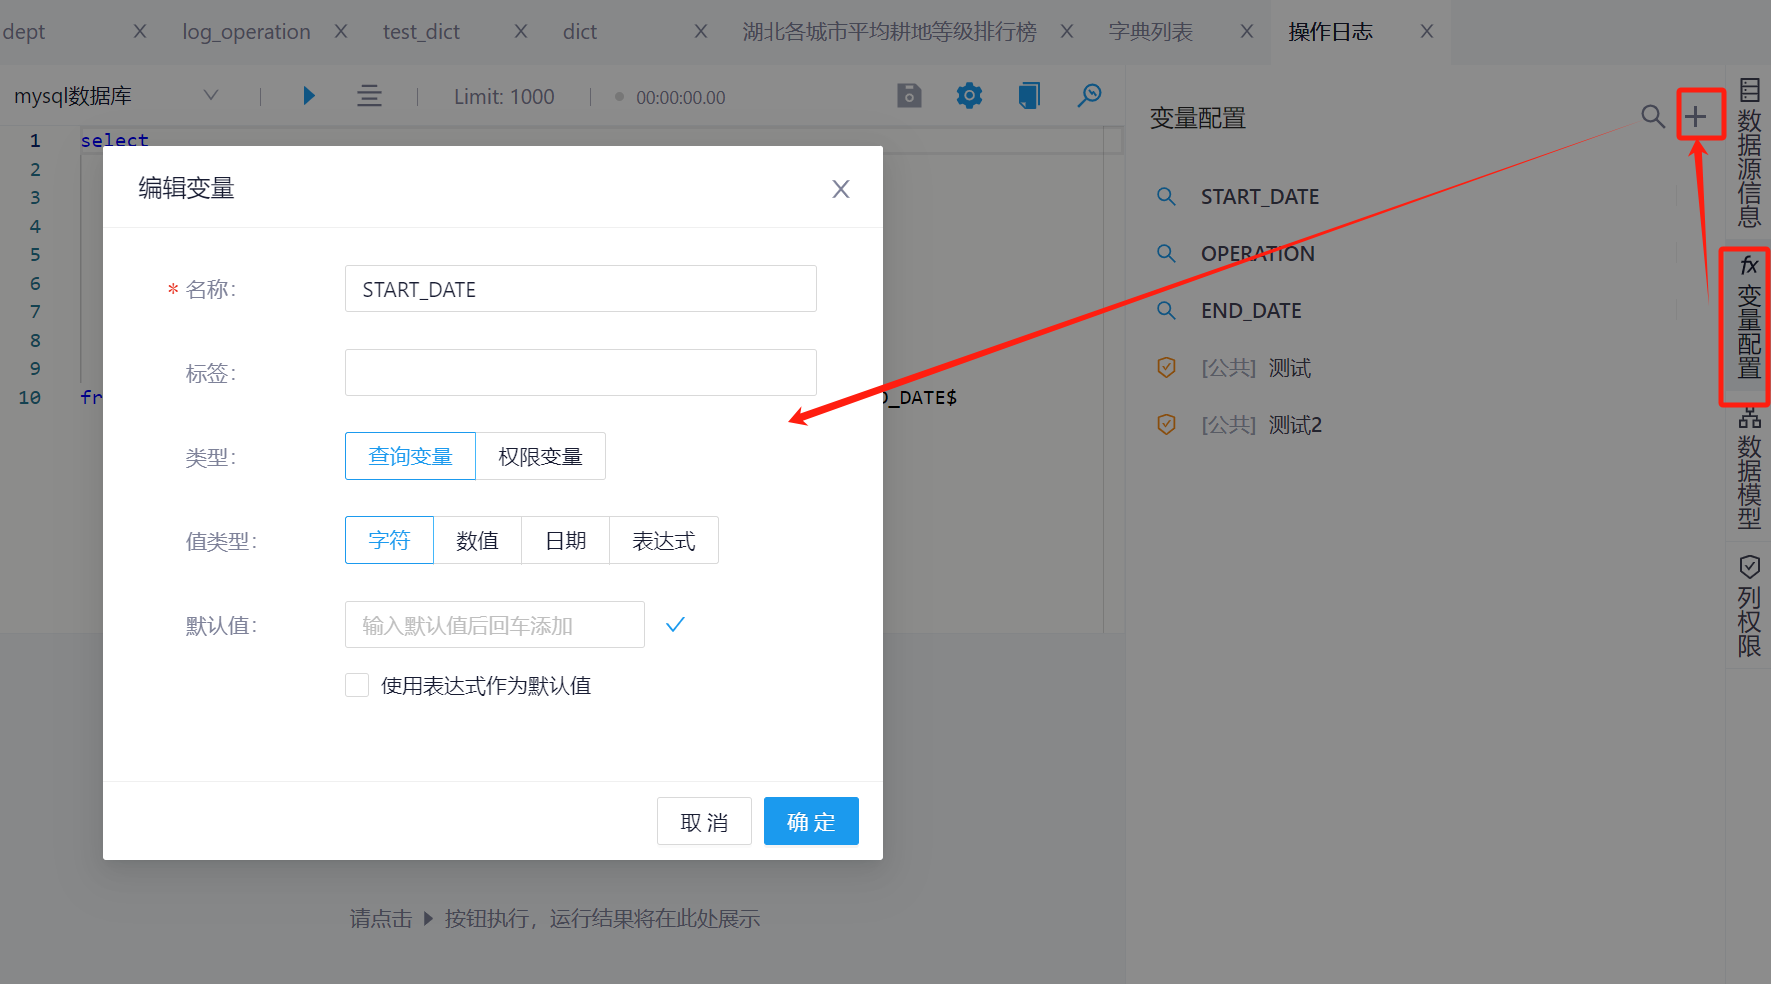The height and width of the screenshot is (984, 1771).
Task: Close the 湖北各城市平均耕地等级排行榜 tab
Action: click(1067, 31)
